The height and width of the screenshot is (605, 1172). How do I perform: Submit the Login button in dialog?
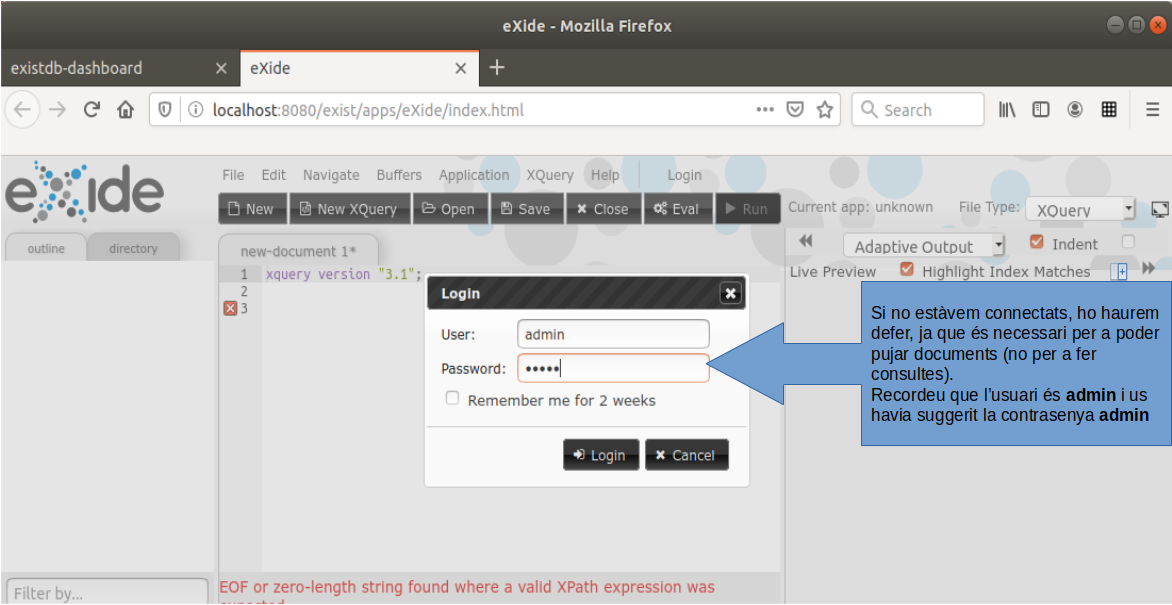coord(601,455)
